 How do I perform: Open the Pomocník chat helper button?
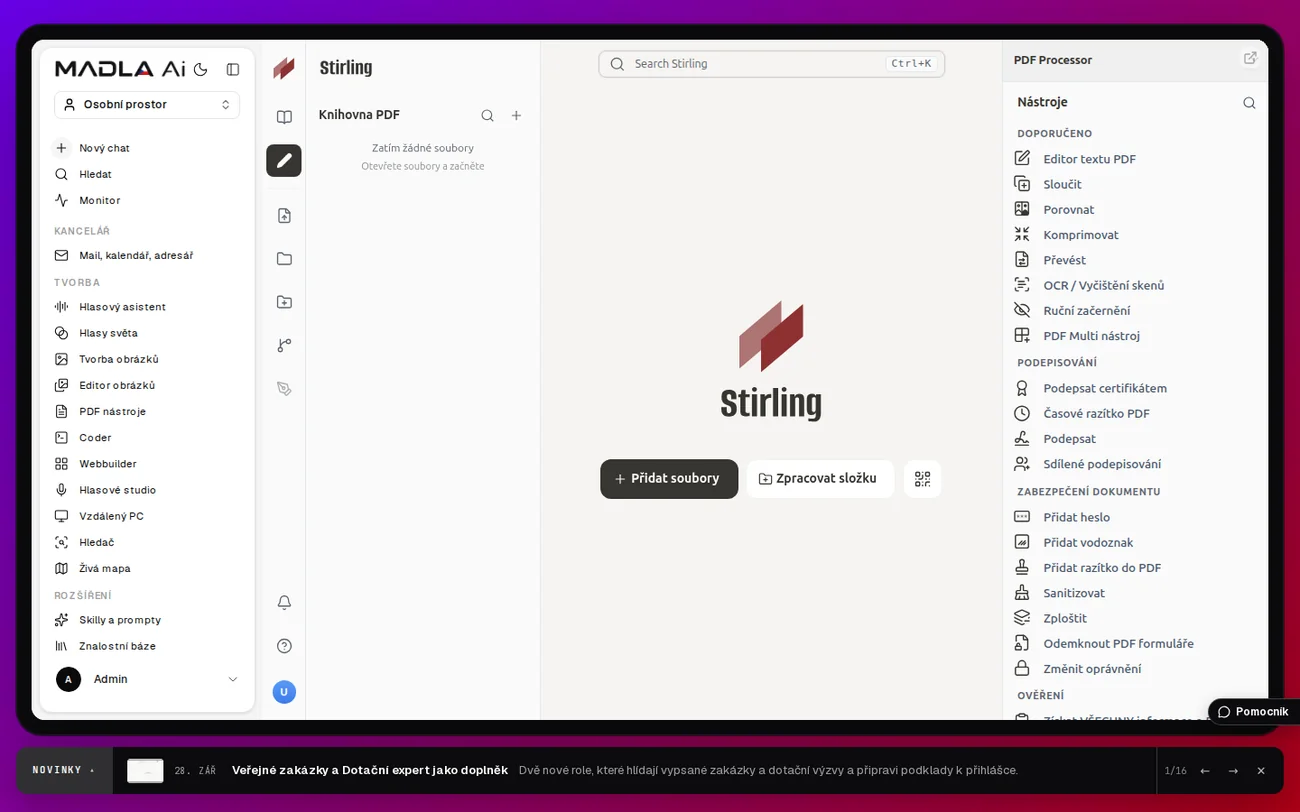[x=1253, y=712]
